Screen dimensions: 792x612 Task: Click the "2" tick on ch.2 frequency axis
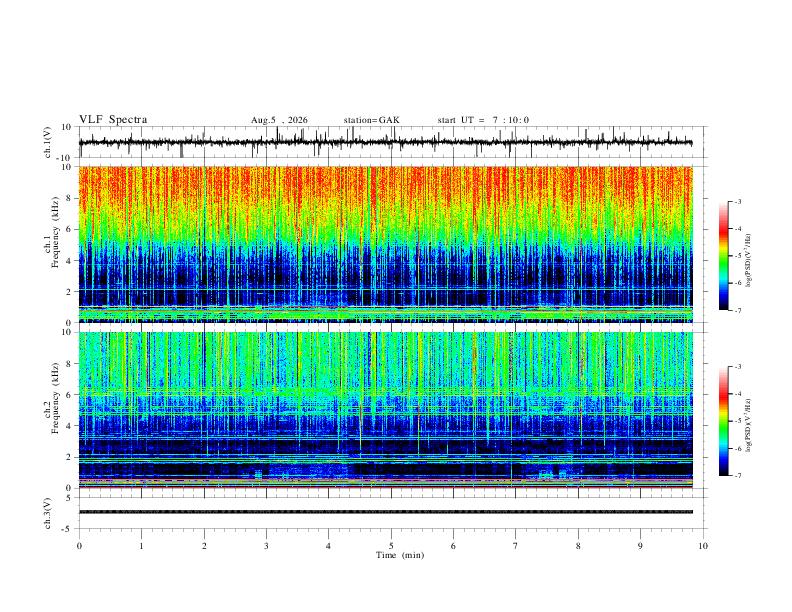coord(70,457)
